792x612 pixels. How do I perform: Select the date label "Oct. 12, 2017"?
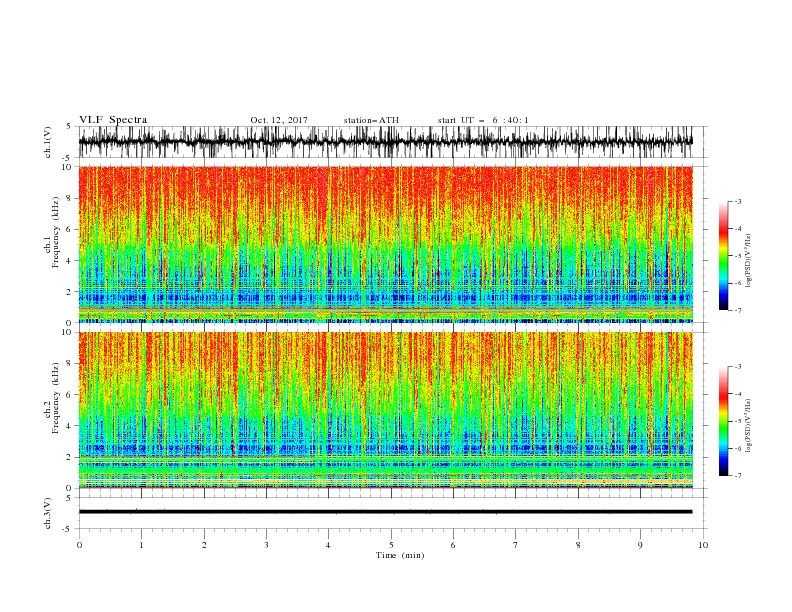(279, 120)
